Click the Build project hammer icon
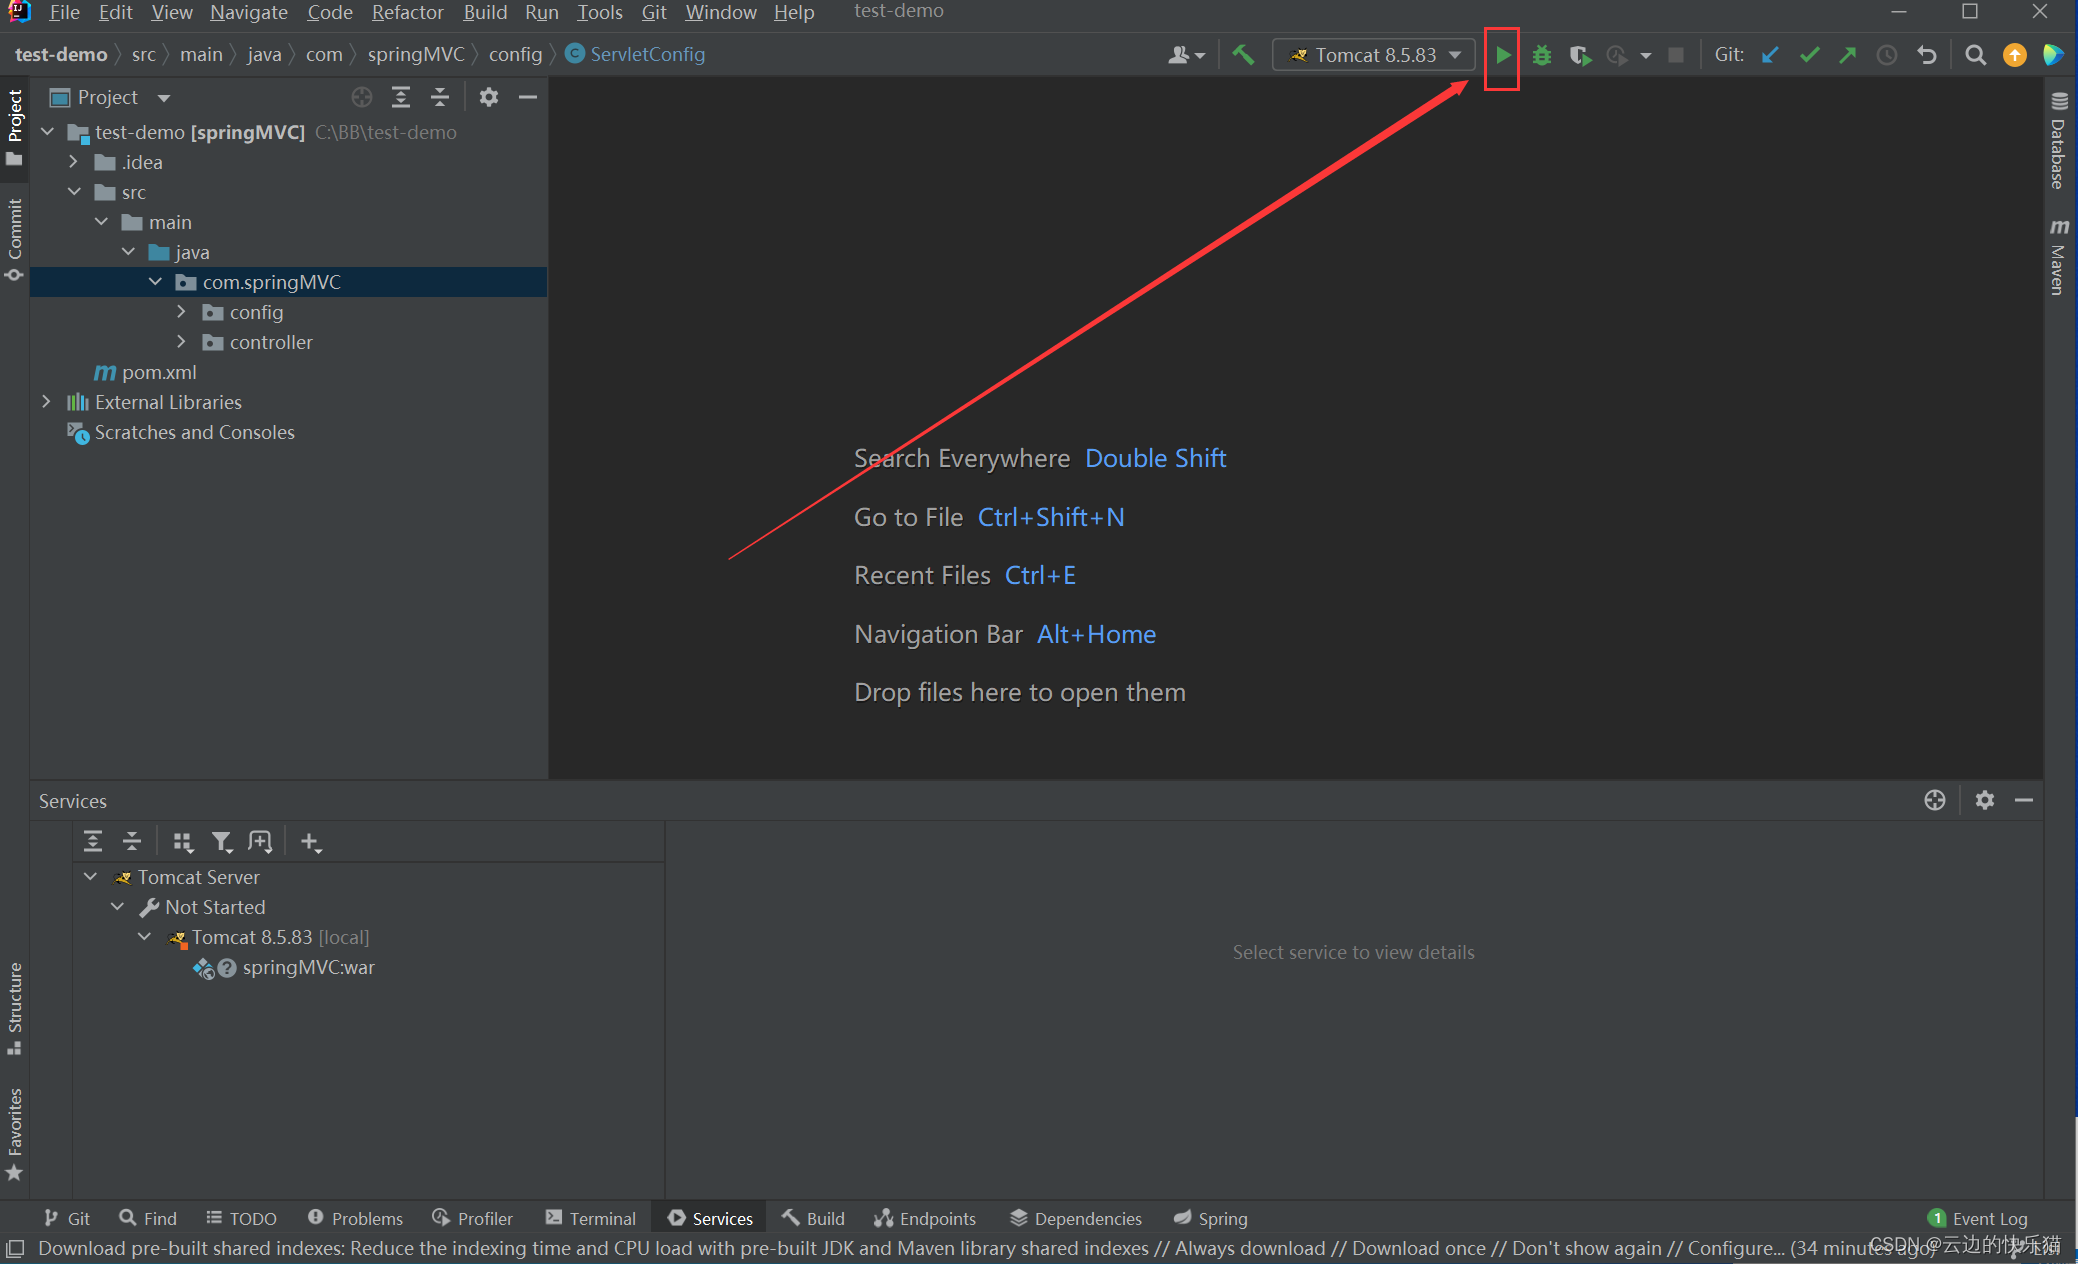The width and height of the screenshot is (2078, 1264). 1243,55
